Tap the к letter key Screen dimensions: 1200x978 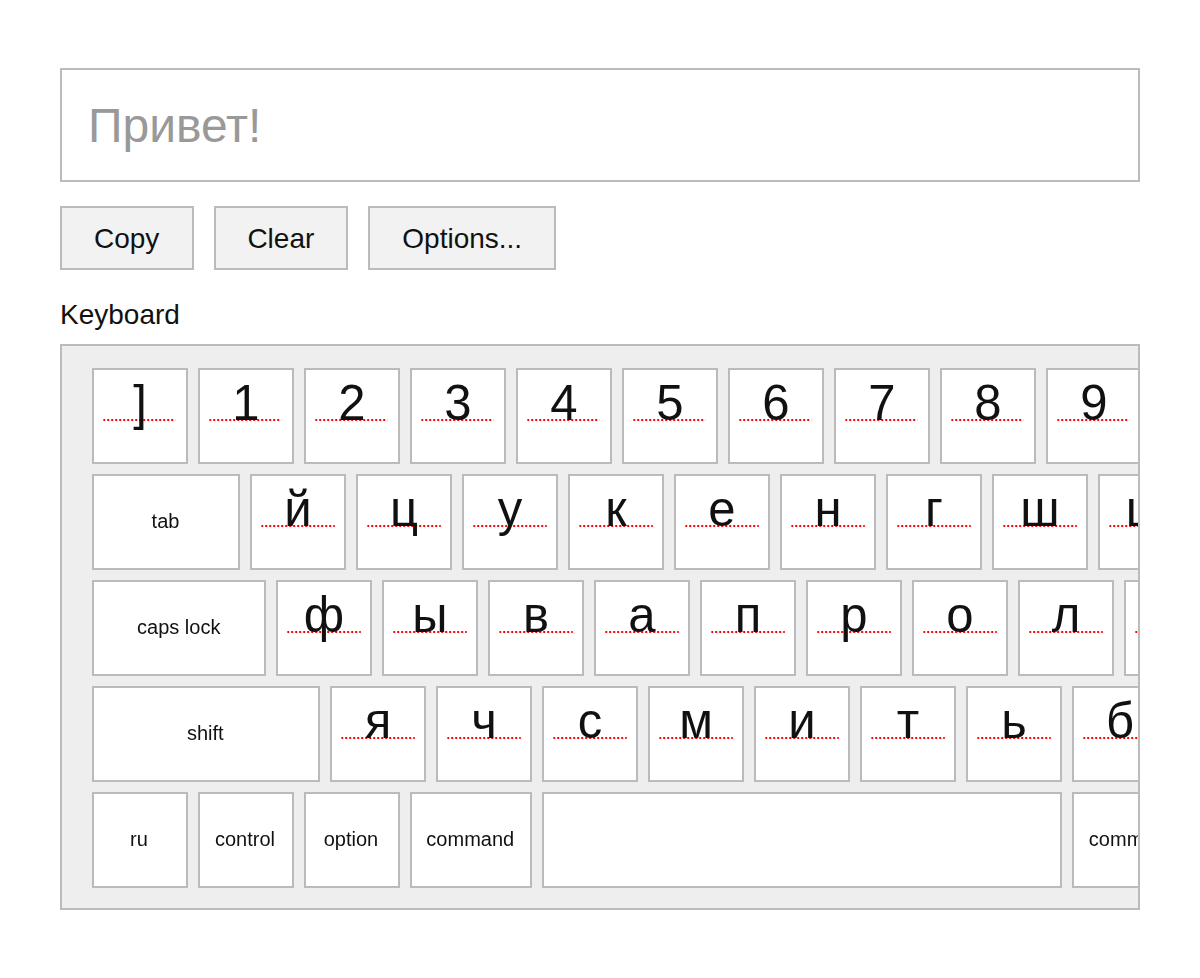(616, 522)
